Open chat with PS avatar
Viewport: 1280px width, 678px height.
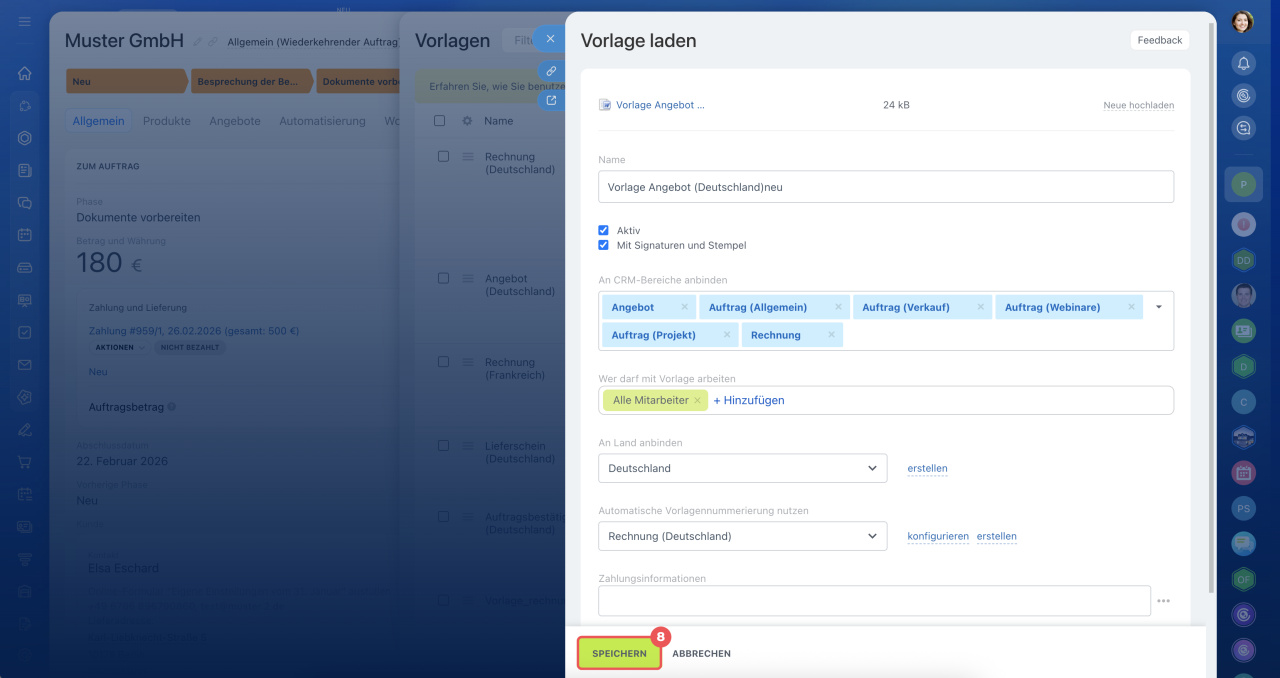1243,508
